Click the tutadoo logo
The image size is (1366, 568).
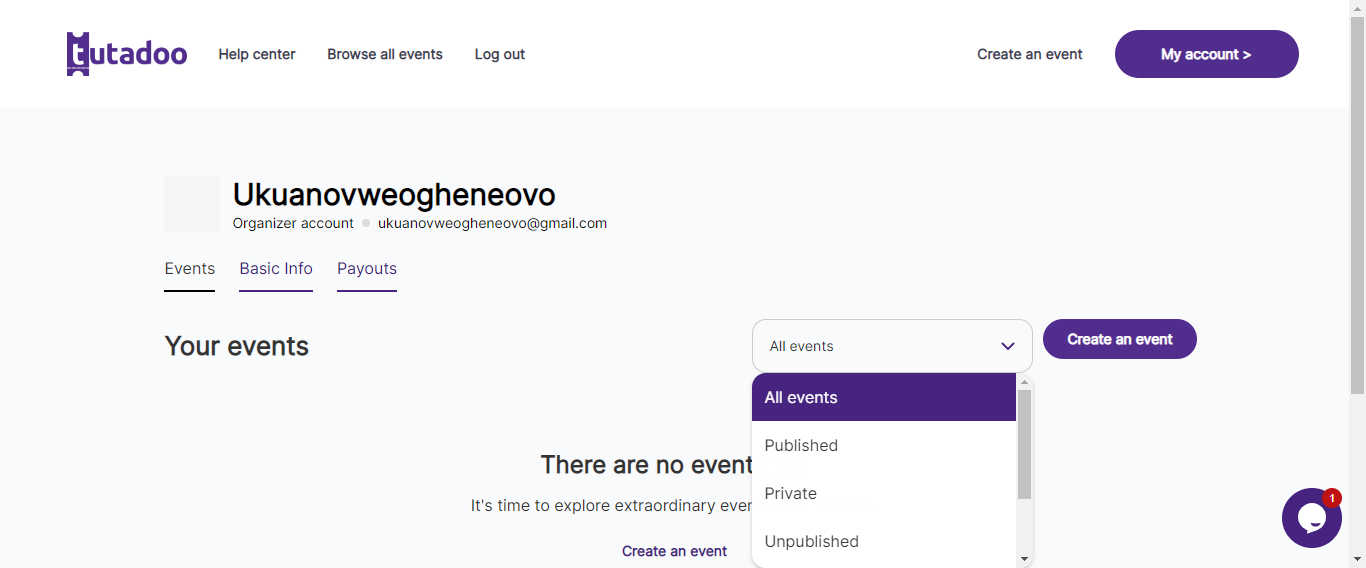click(x=127, y=54)
